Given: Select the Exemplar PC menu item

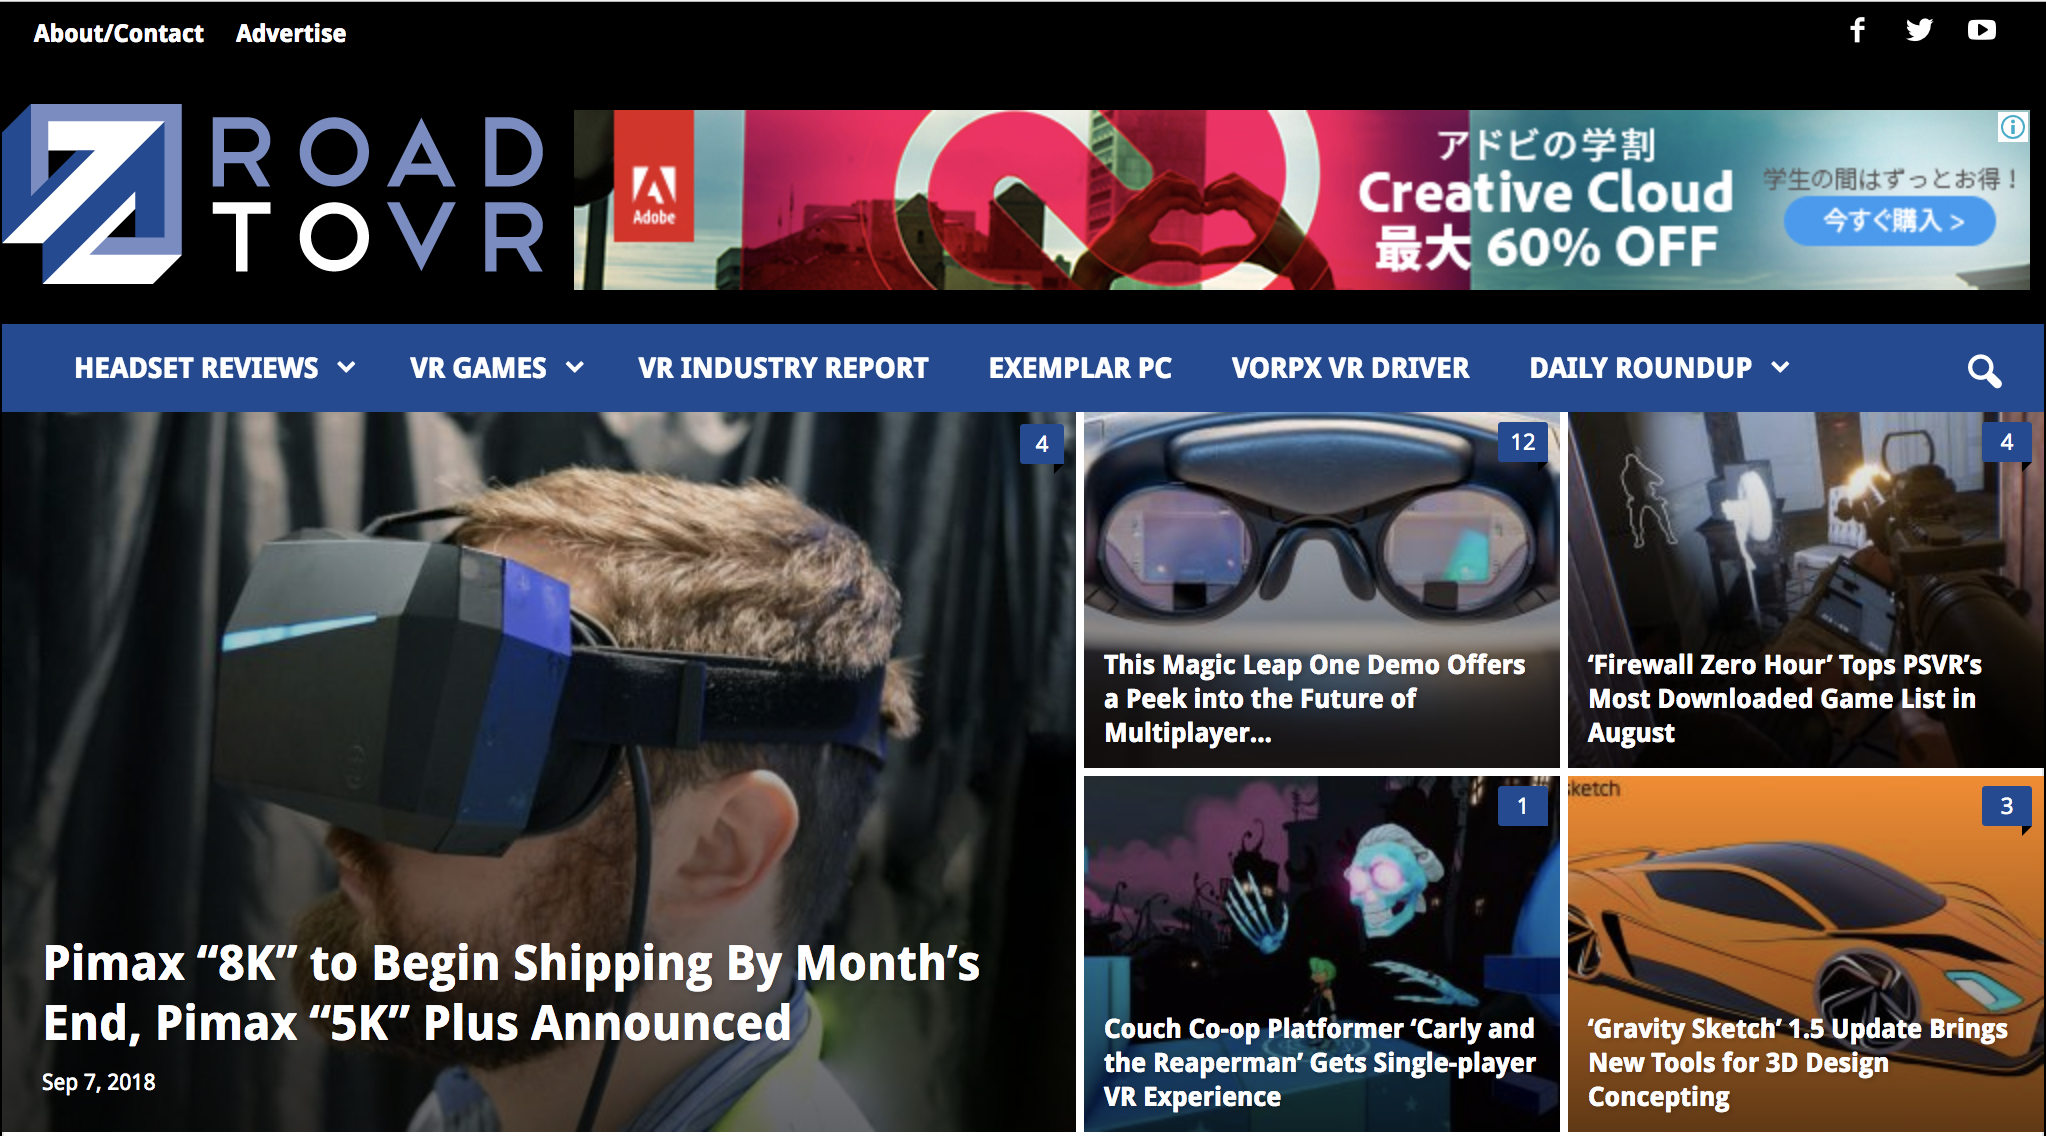Looking at the screenshot, I should (1080, 368).
